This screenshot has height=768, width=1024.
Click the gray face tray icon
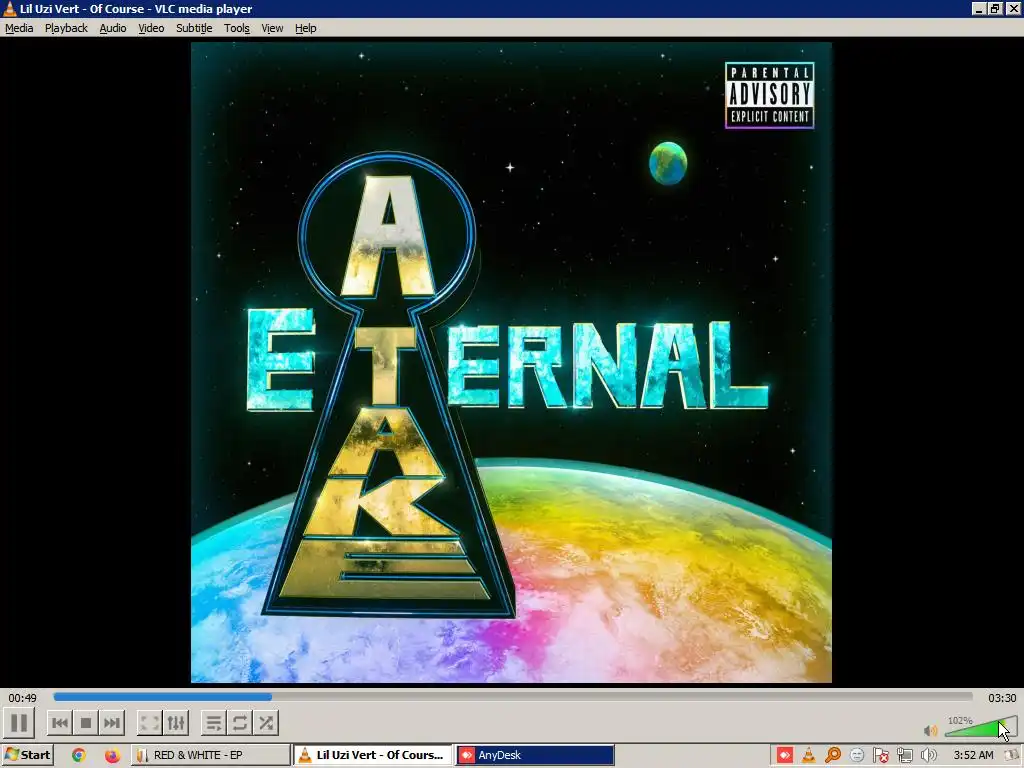857,756
